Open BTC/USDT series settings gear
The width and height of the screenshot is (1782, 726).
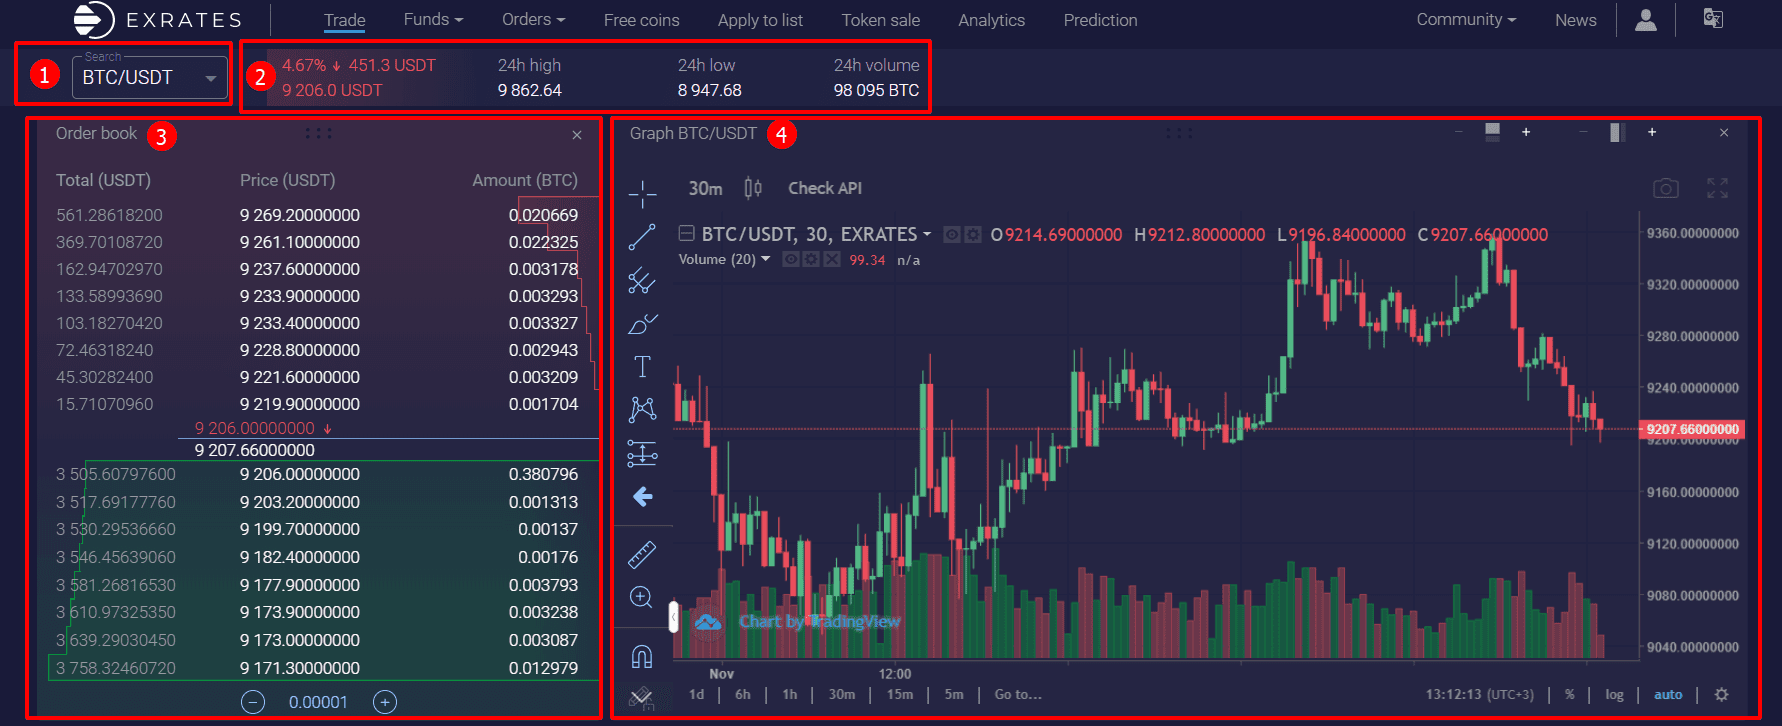pyautogui.click(x=972, y=234)
